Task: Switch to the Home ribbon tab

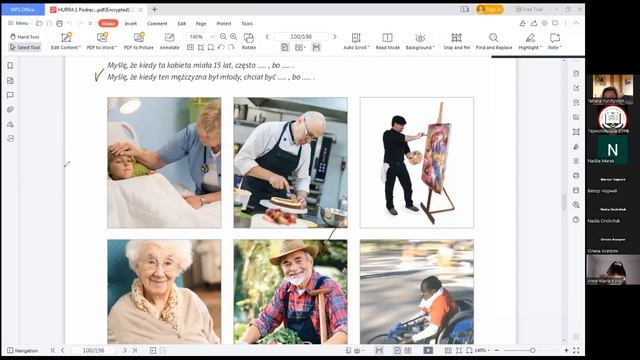Action: [108, 24]
